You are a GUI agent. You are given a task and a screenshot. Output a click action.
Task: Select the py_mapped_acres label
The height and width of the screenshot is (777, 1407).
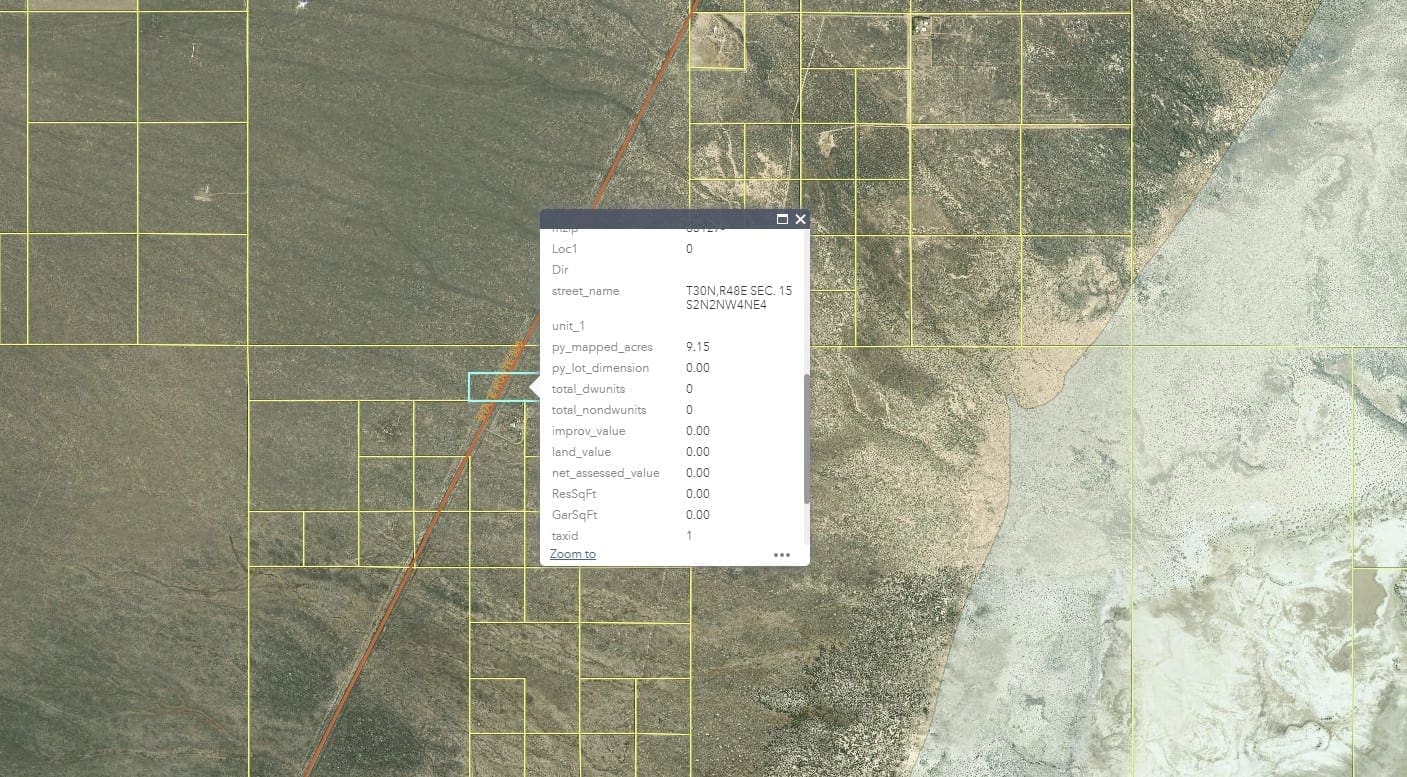click(602, 347)
